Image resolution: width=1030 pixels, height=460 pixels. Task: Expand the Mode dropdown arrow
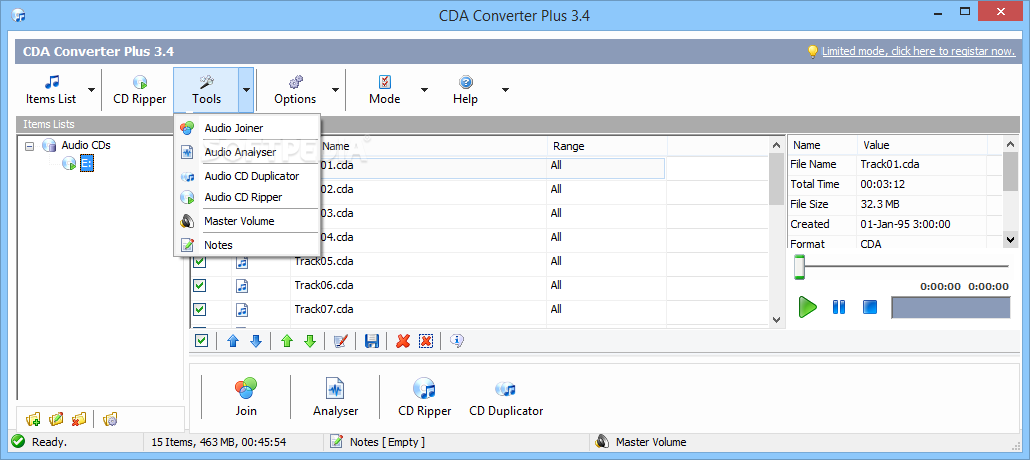click(x=424, y=90)
